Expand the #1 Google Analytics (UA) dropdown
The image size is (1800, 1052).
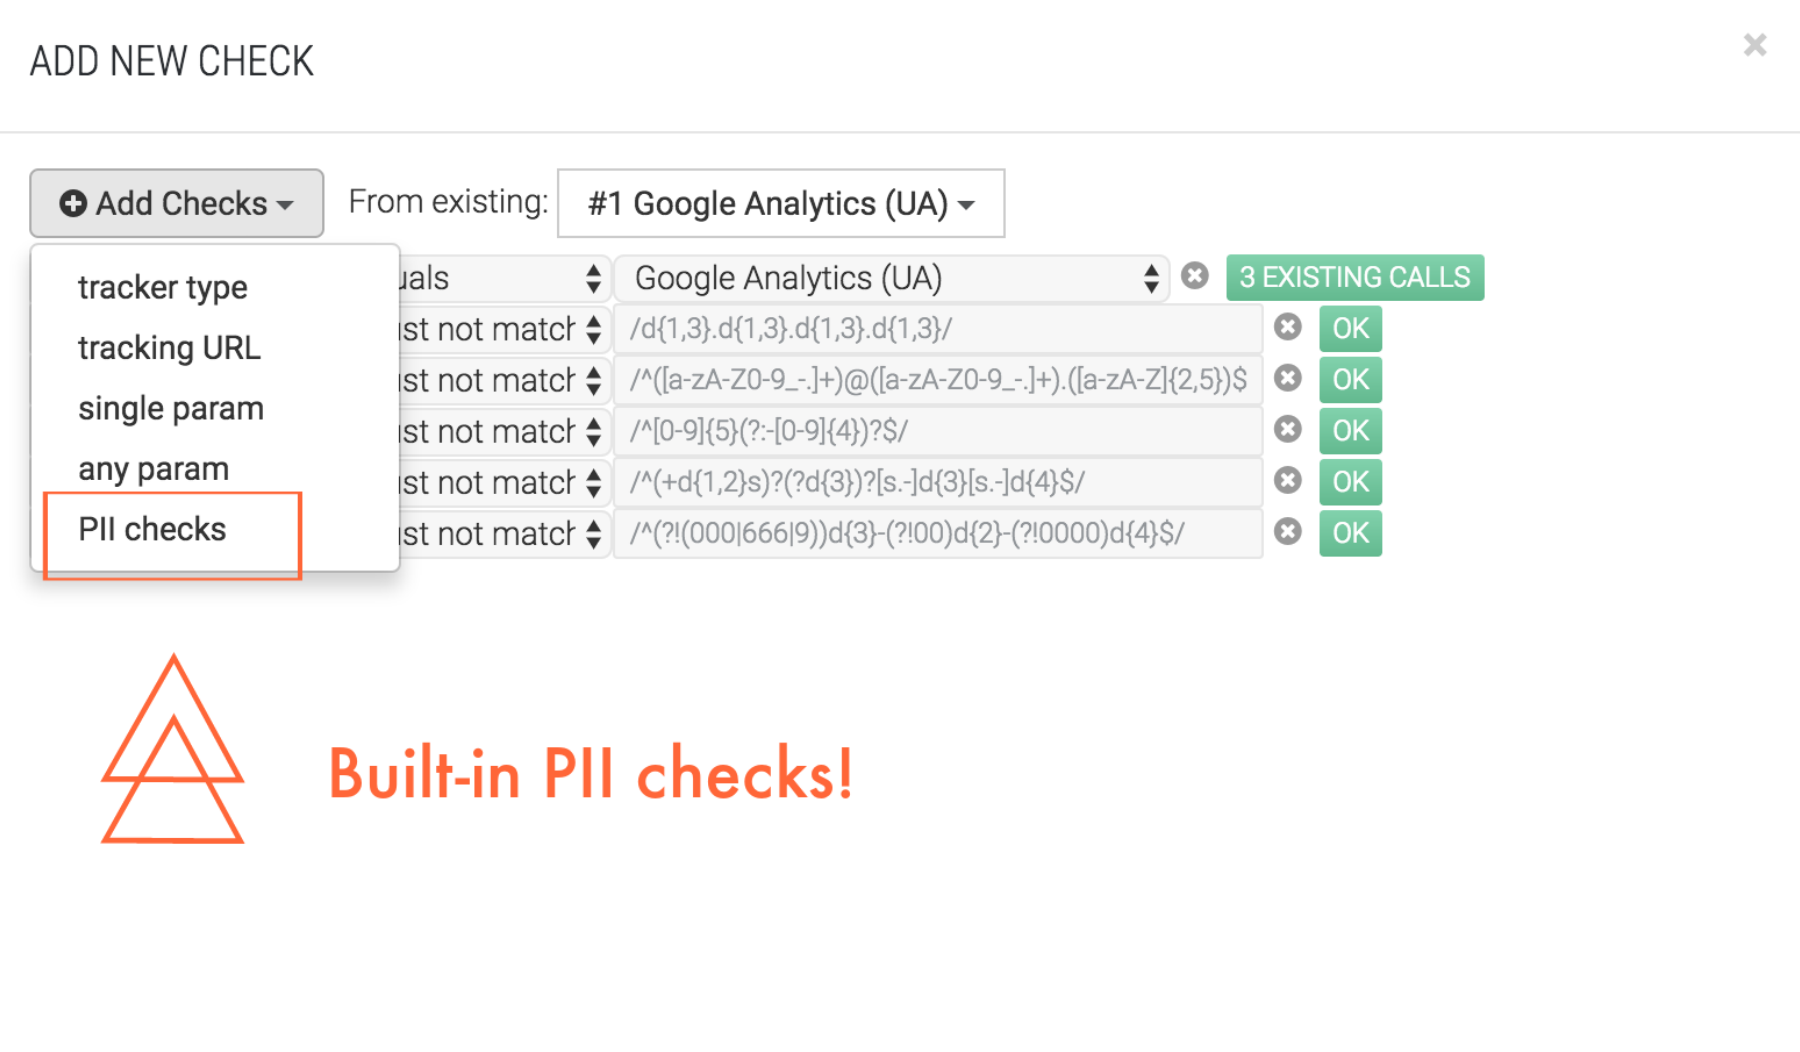(x=781, y=203)
